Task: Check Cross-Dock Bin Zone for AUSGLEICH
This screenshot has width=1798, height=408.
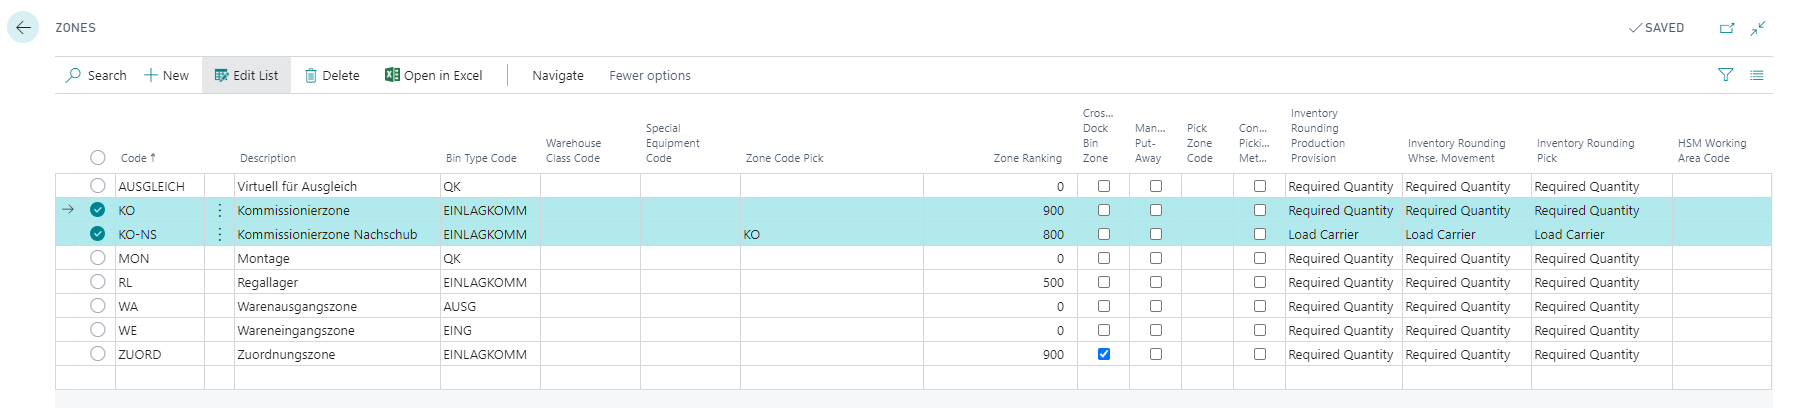Action: (1104, 186)
